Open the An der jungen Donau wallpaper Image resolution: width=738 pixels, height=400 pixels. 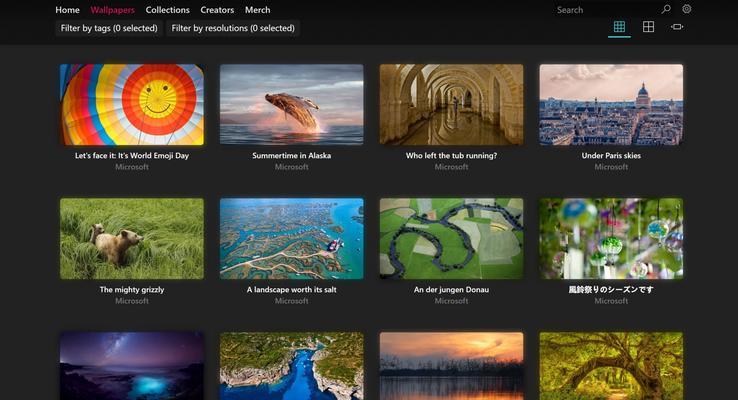pyautogui.click(x=451, y=239)
